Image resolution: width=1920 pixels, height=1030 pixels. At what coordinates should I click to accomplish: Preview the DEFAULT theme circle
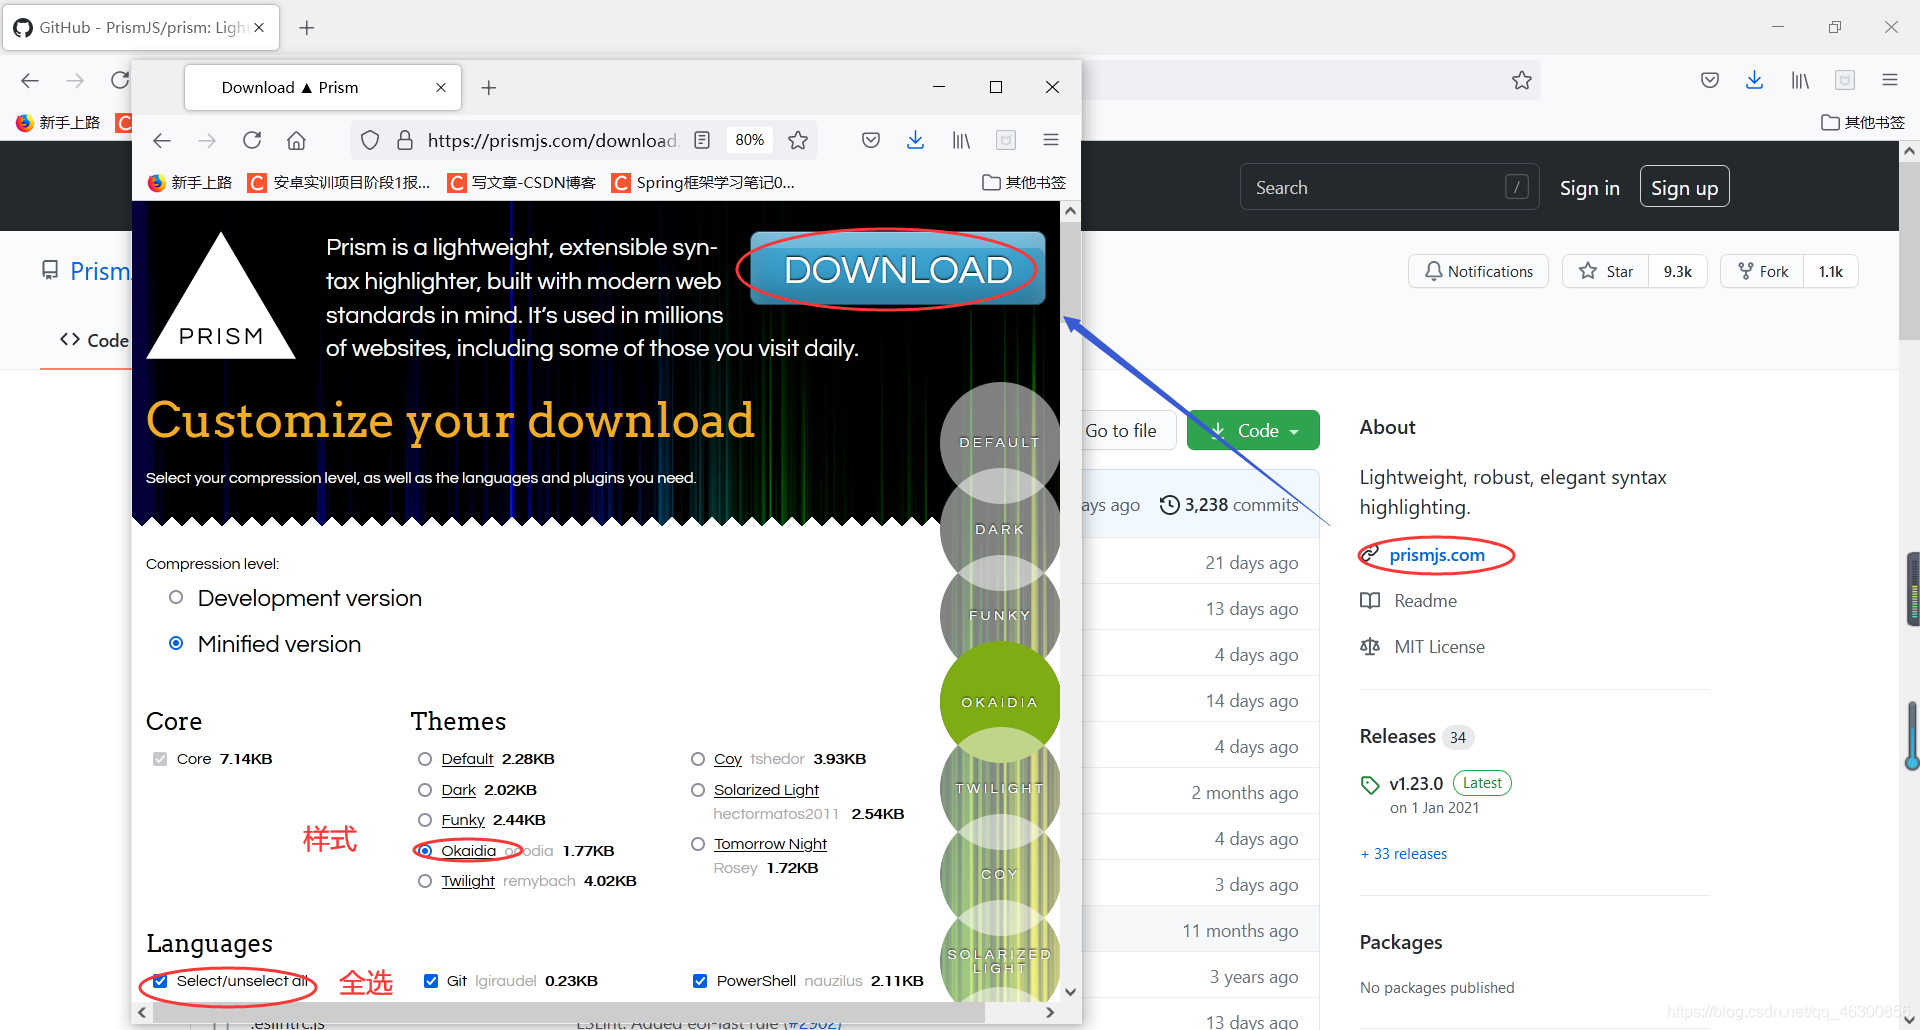(x=1000, y=443)
